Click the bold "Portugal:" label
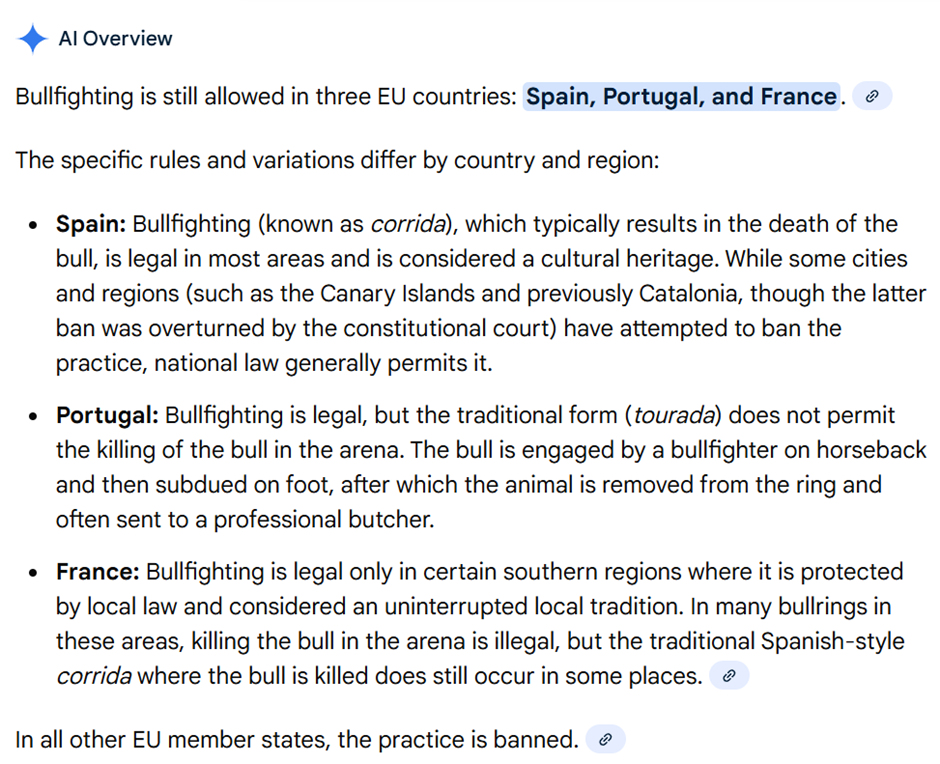This screenshot has width=940, height=764. tap(107, 415)
